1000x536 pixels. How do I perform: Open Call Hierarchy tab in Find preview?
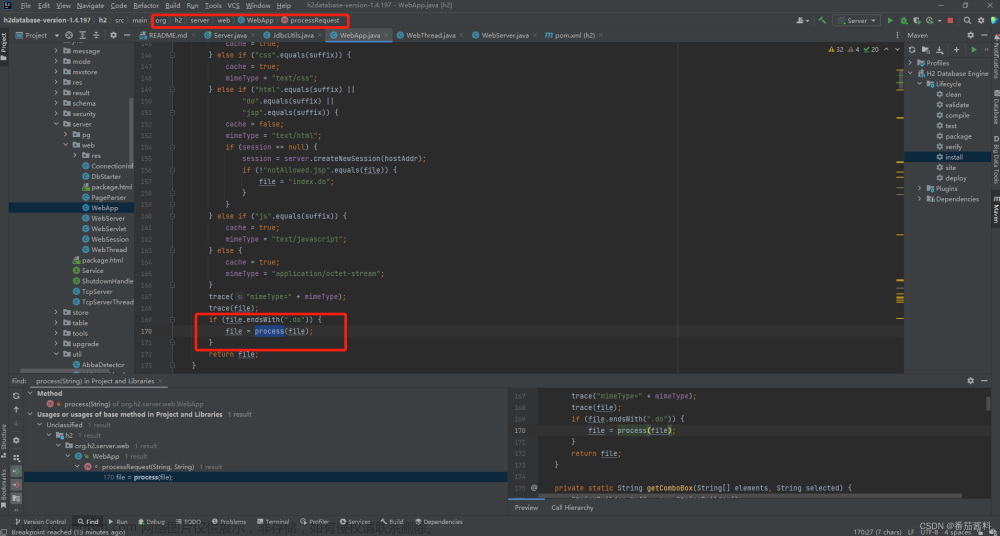click(x=572, y=508)
